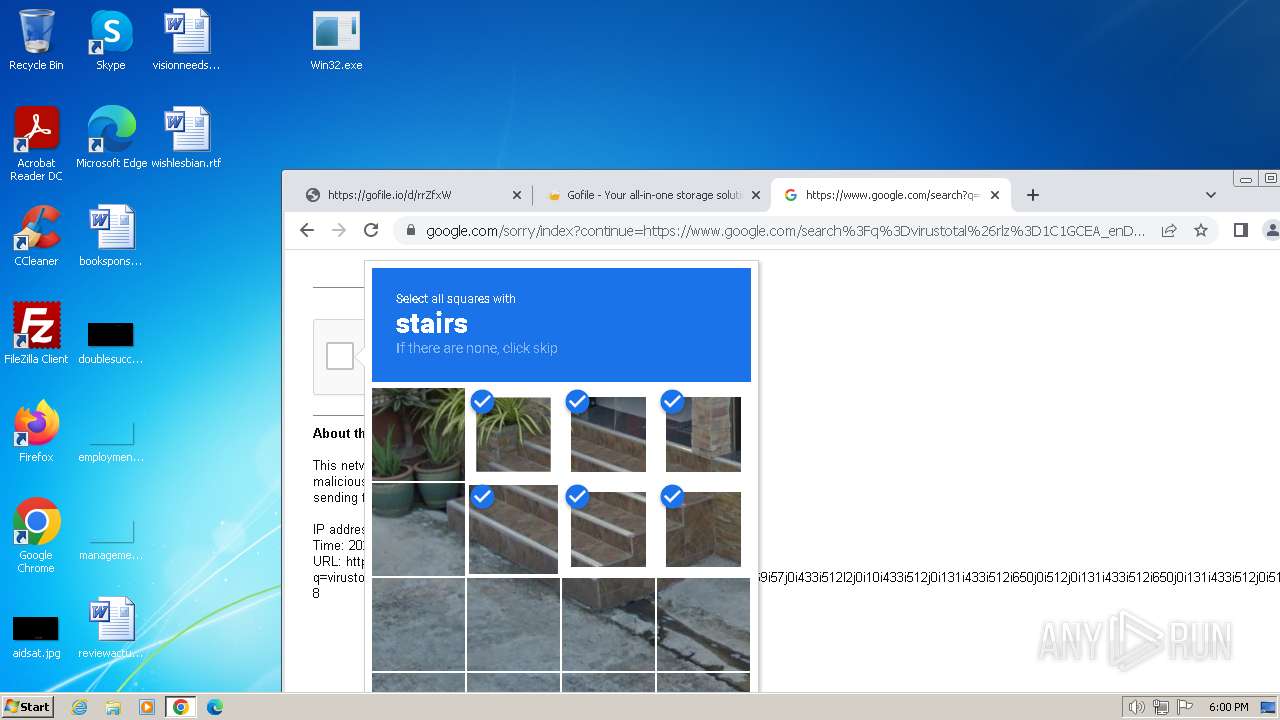Open File Explorer from the taskbar
1280x720 pixels.
113,707
